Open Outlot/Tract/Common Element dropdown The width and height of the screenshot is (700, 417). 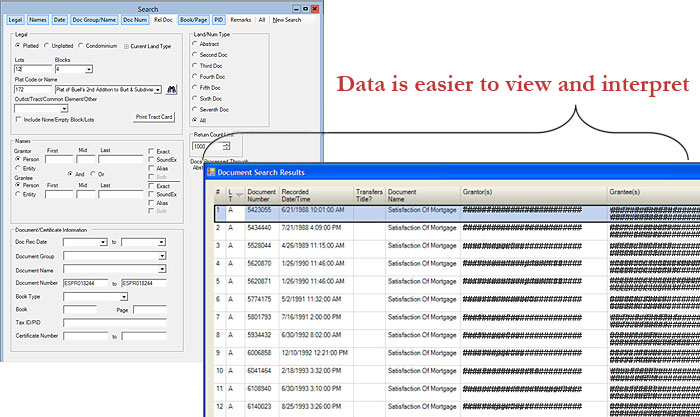pyautogui.click(x=64, y=108)
